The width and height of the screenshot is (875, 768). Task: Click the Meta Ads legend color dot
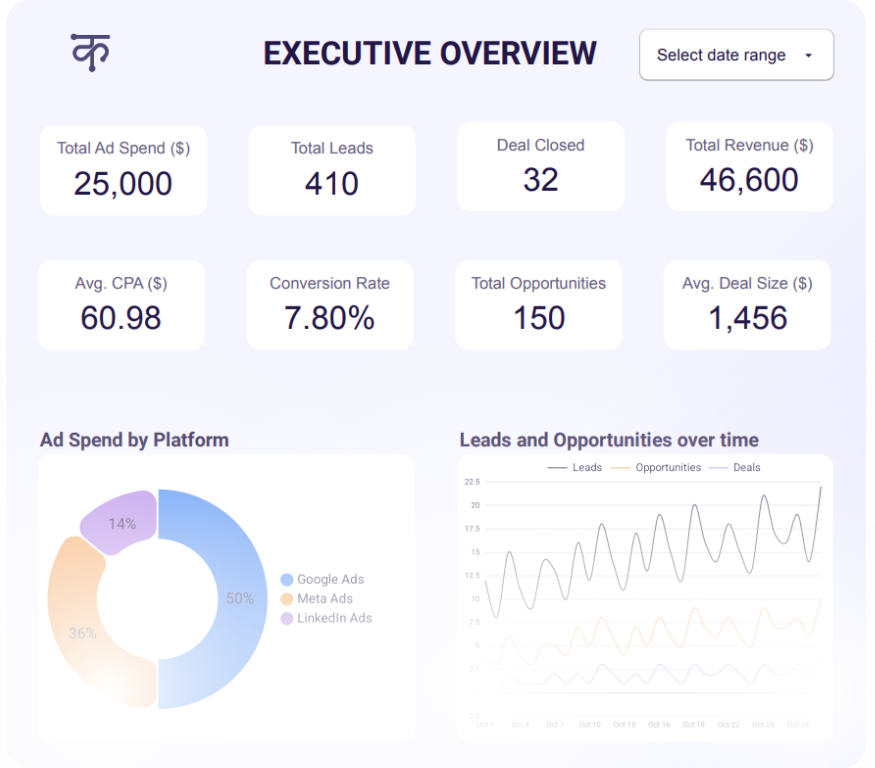coord(287,598)
